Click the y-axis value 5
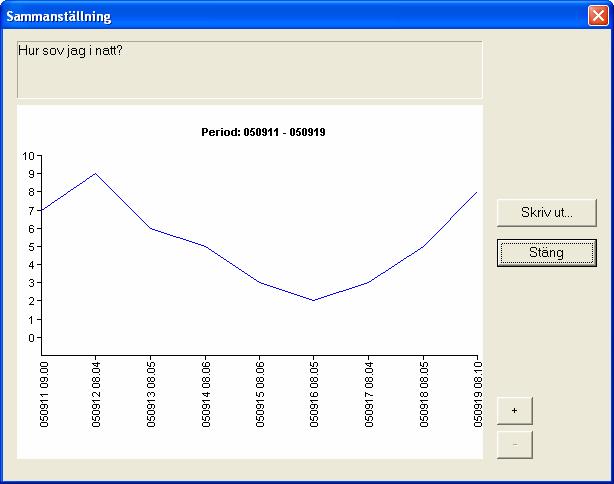This screenshot has height=484, width=614. [x=31, y=247]
